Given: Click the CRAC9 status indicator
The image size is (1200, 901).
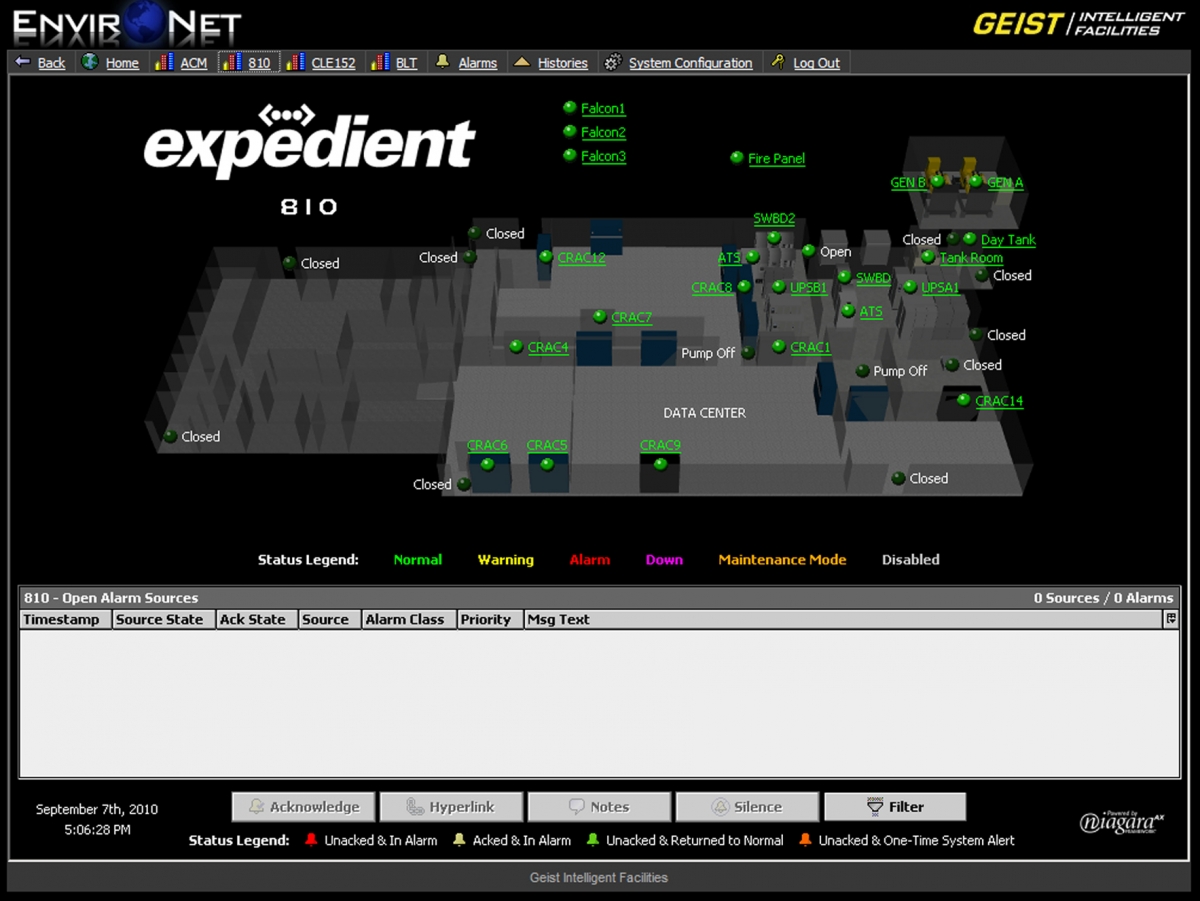Looking at the screenshot, I should click(659, 462).
